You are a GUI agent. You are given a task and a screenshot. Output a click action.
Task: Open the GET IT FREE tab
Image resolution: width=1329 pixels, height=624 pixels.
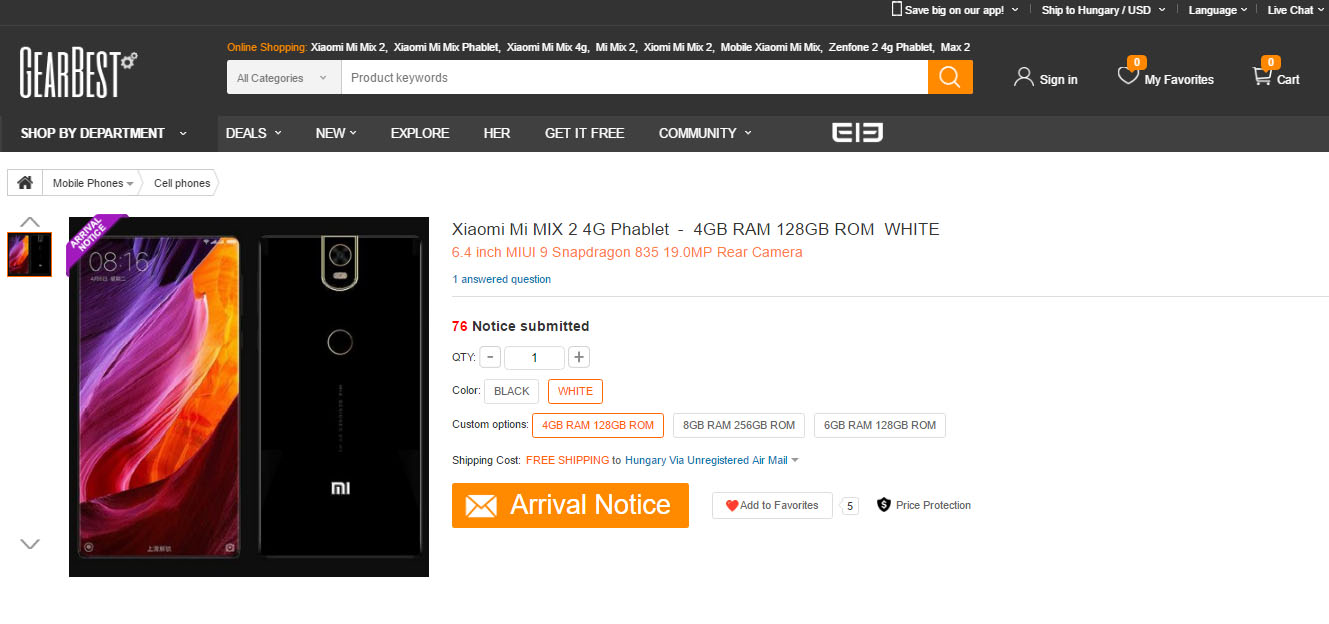(584, 133)
